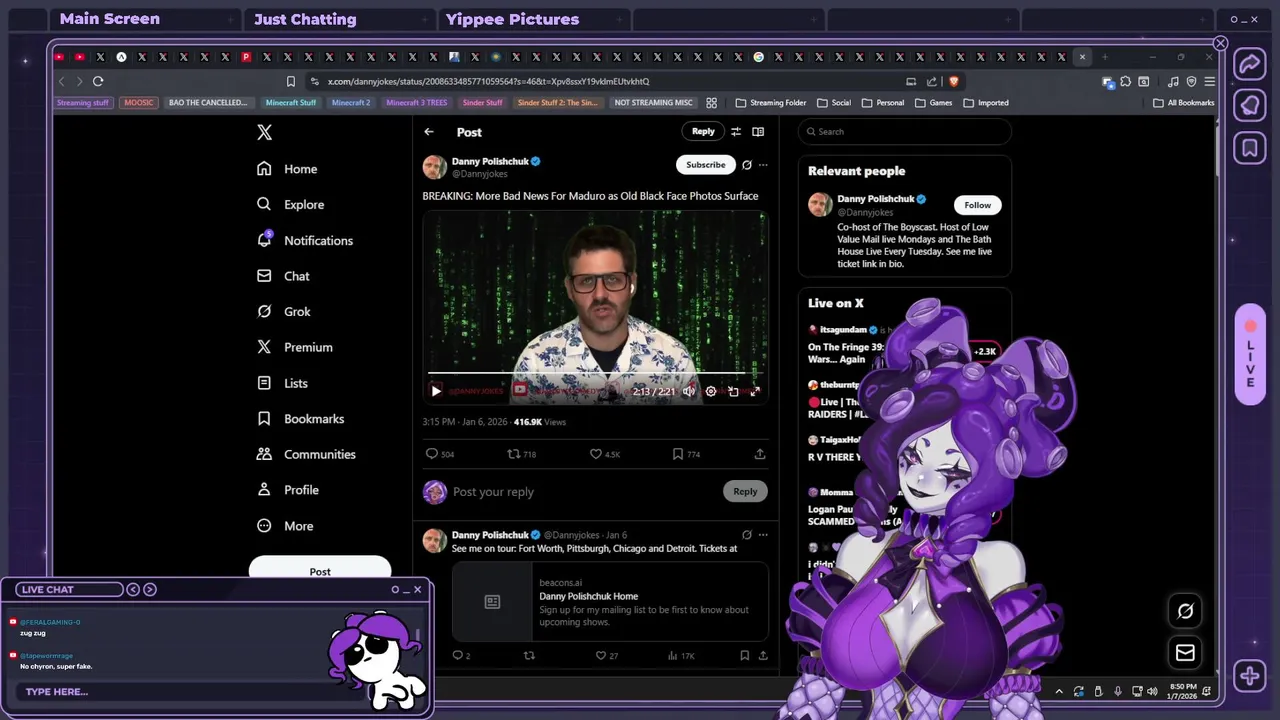The height and width of the screenshot is (720, 1280).
Task: Open the 'Streaming stuff' bookmark group
Action: click(83, 102)
